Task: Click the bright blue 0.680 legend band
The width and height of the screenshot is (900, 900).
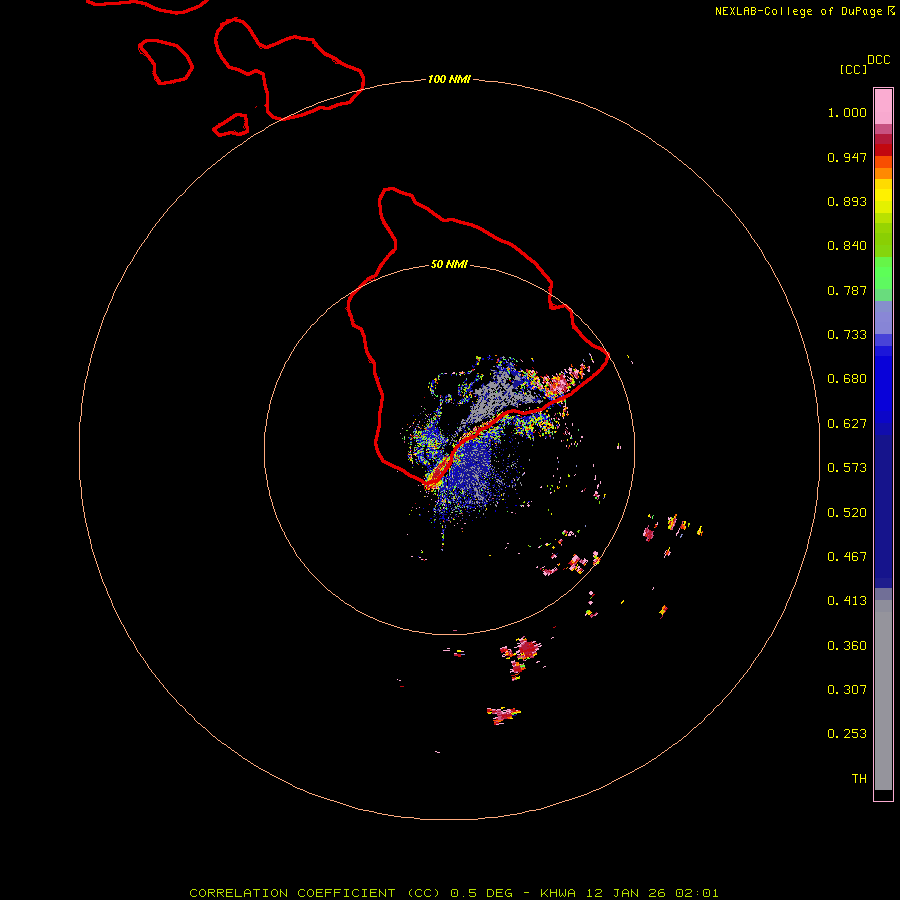Action: (883, 389)
